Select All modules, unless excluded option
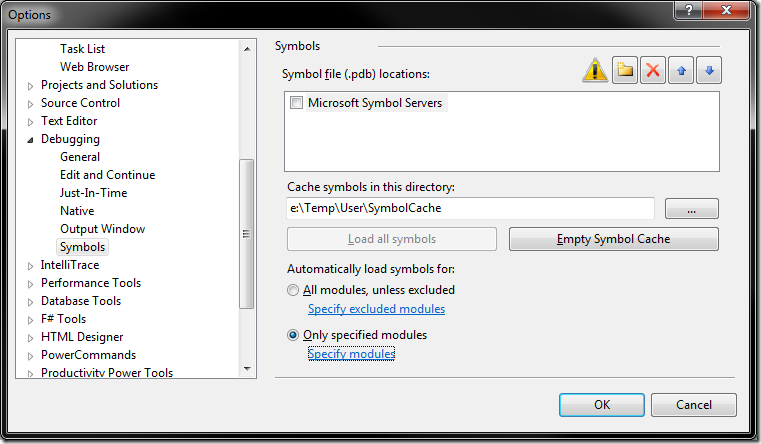The height and width of the screenshot is (444, 761). (293, 290)
